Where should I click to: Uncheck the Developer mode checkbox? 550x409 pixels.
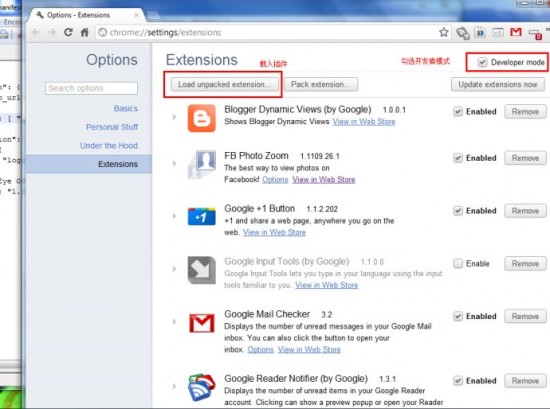482,62
